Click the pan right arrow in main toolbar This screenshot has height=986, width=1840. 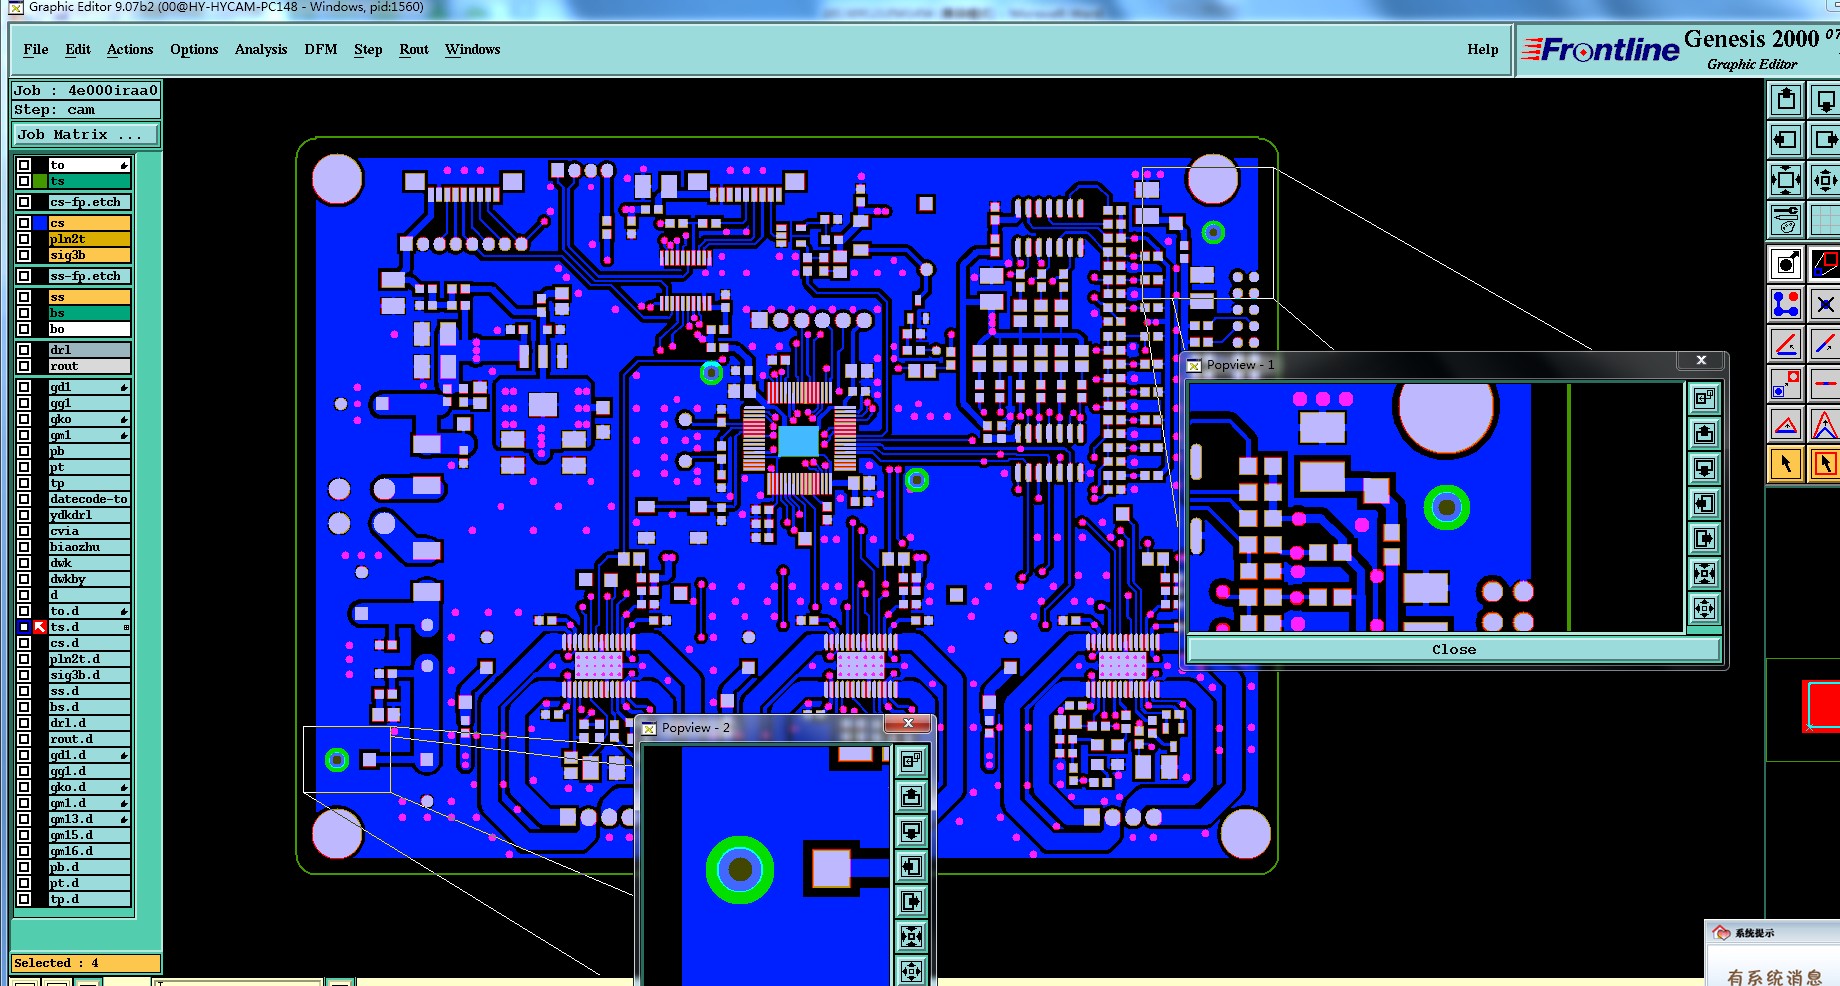click(x=1825, y=140)
